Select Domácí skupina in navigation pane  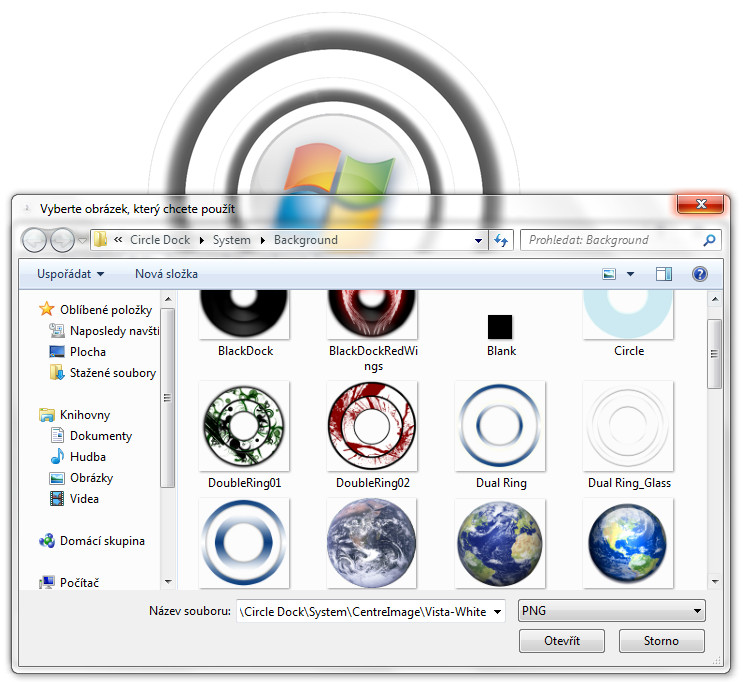pos(92,541)
